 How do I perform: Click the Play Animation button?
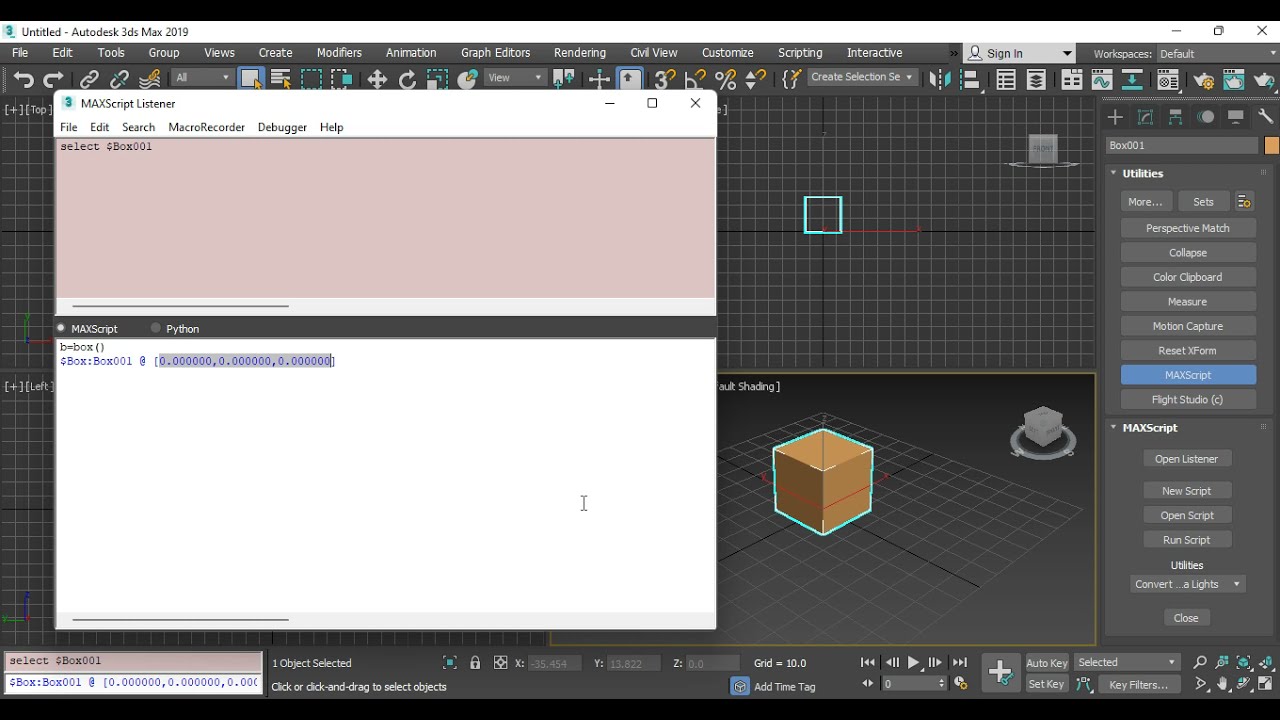[x=913, y=662]
